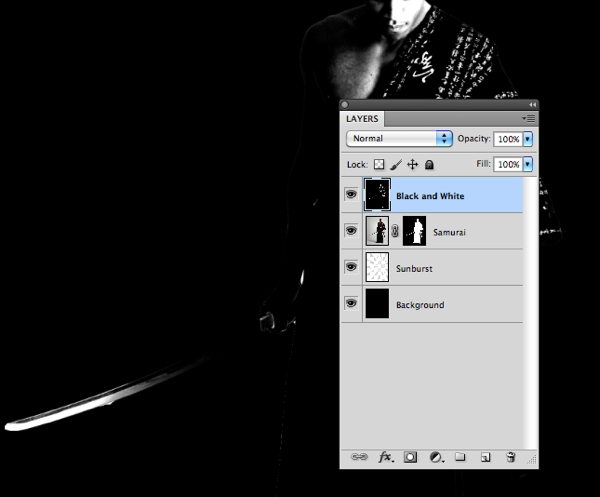Open the layer style fx menu

pos(385,457)
